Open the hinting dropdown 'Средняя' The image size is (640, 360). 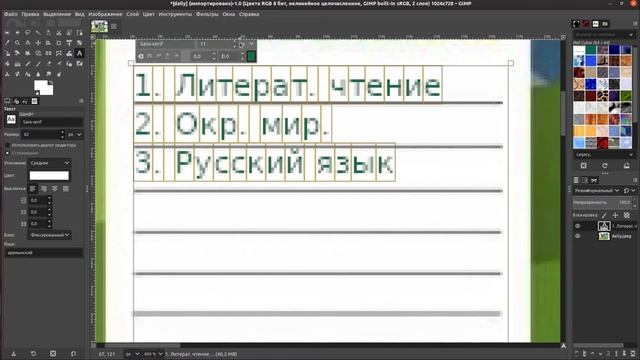click(49, 163)
